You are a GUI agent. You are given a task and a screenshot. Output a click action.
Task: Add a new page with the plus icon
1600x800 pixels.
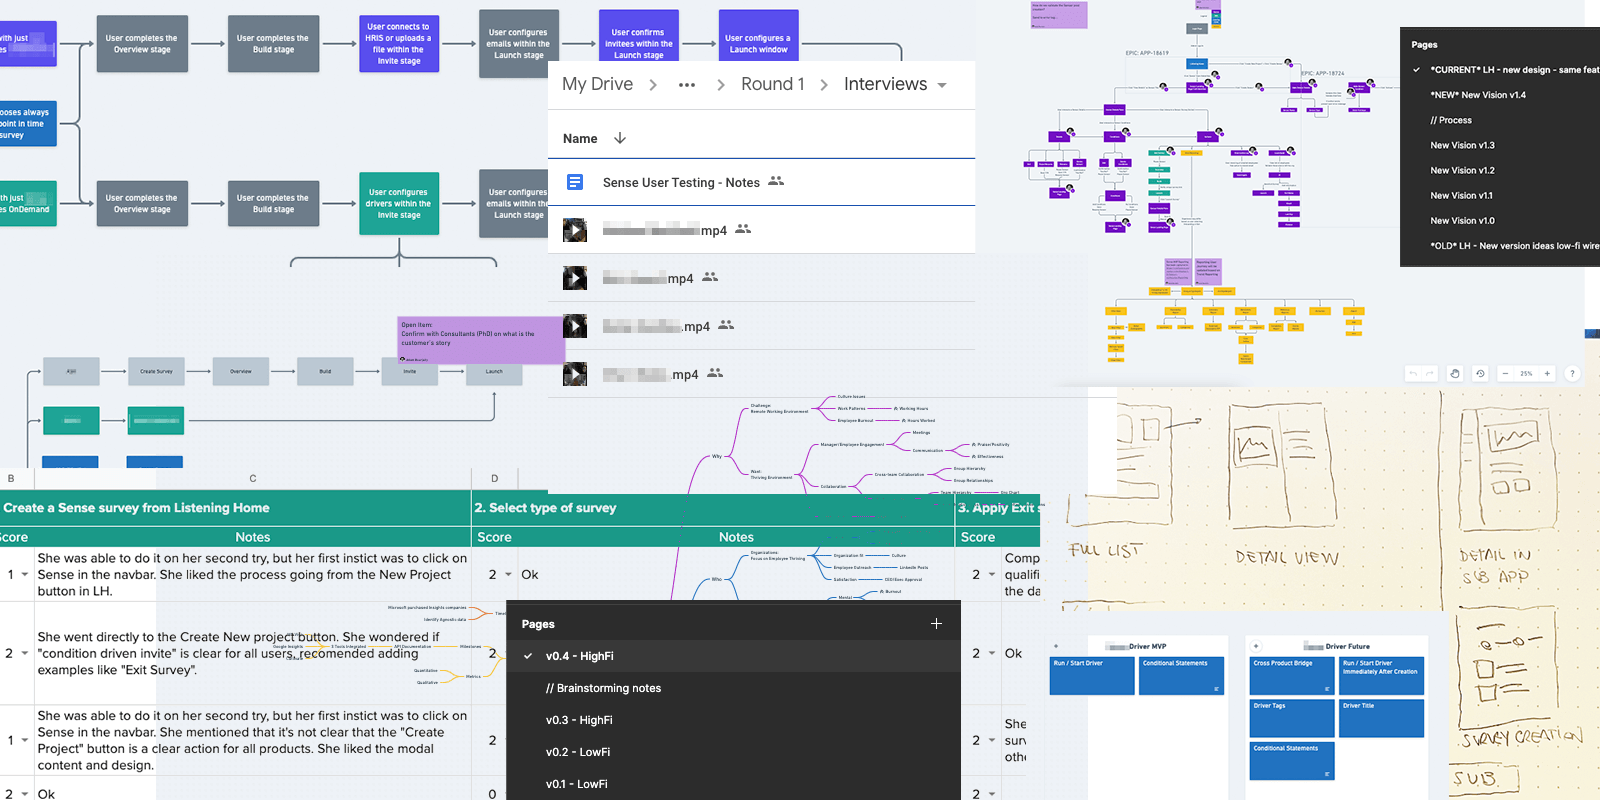936,623
